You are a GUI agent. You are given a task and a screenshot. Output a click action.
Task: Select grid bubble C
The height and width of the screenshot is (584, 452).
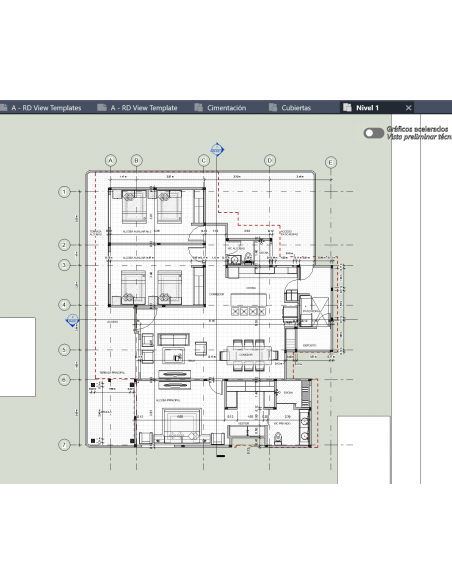[x=204, y=161]
